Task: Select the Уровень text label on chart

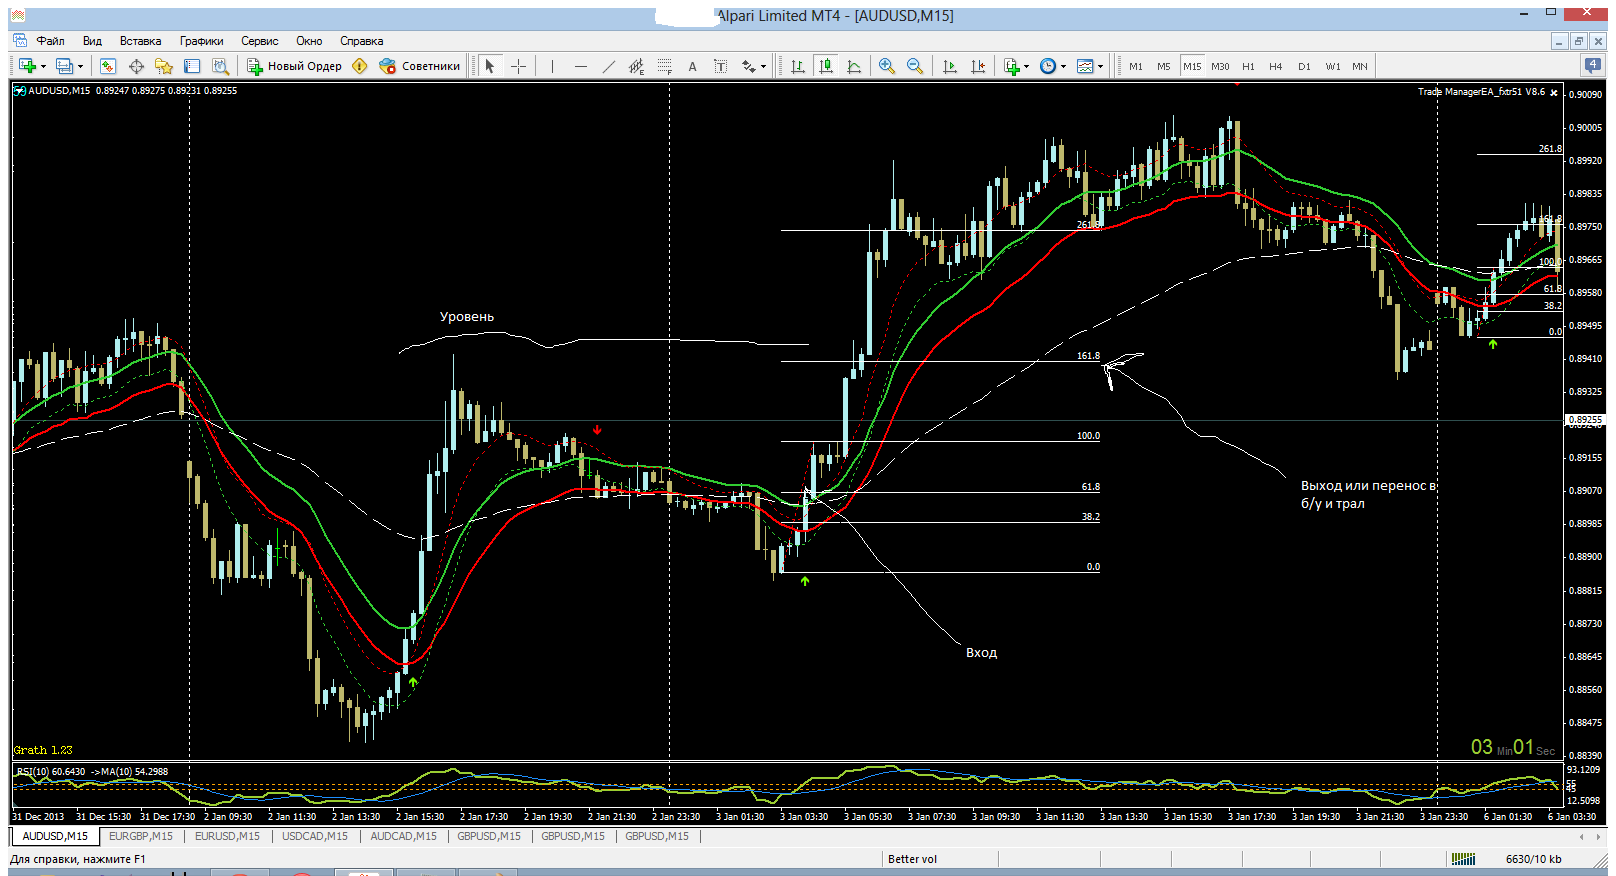Action: (x=466, y=316)
